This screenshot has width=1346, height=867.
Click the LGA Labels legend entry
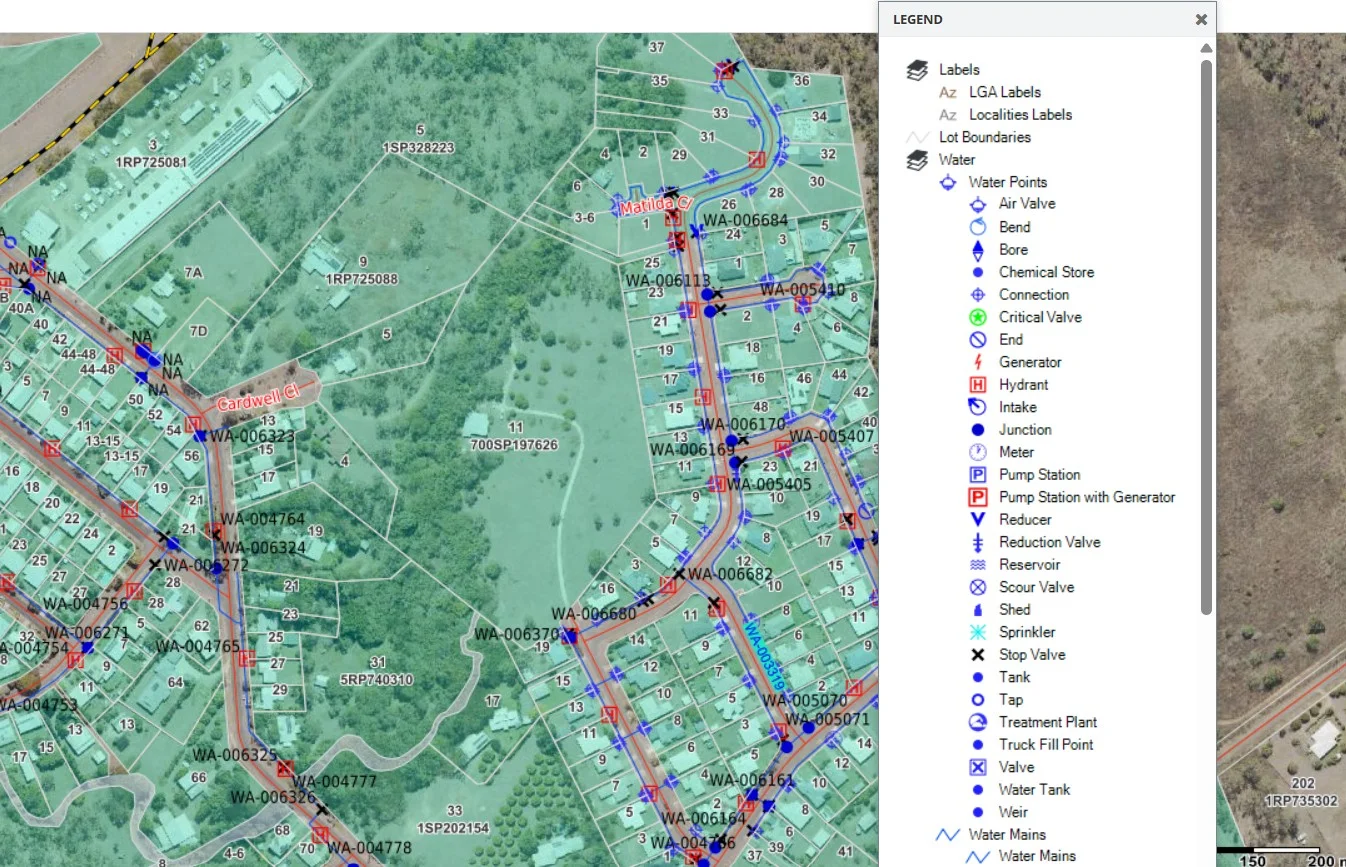click(x=1004, y=92)
